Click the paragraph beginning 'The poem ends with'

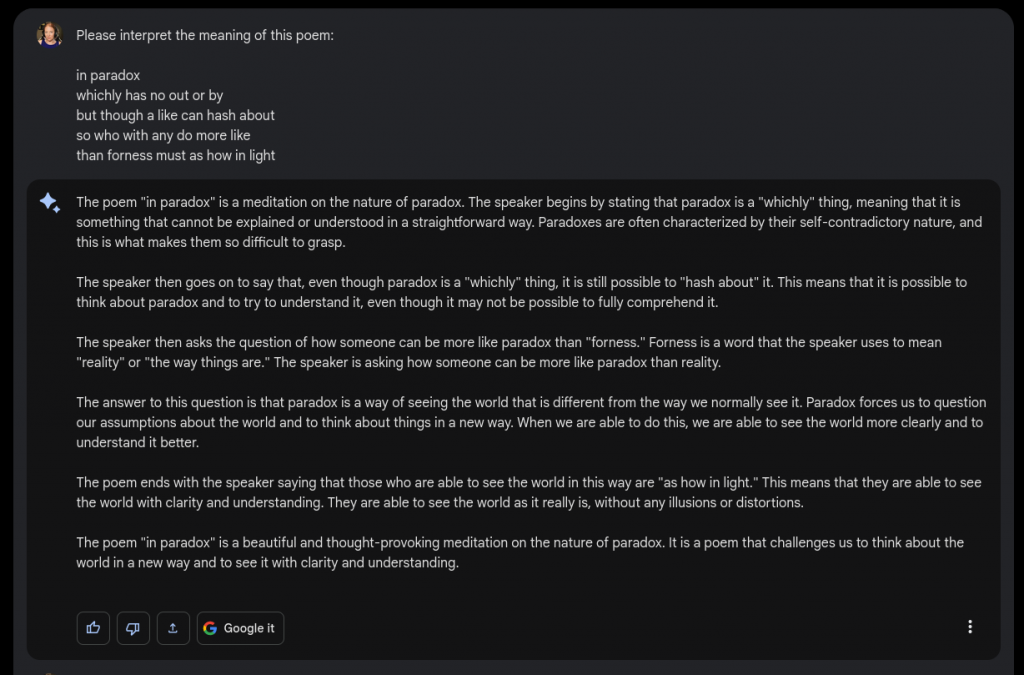click(529, 492)
